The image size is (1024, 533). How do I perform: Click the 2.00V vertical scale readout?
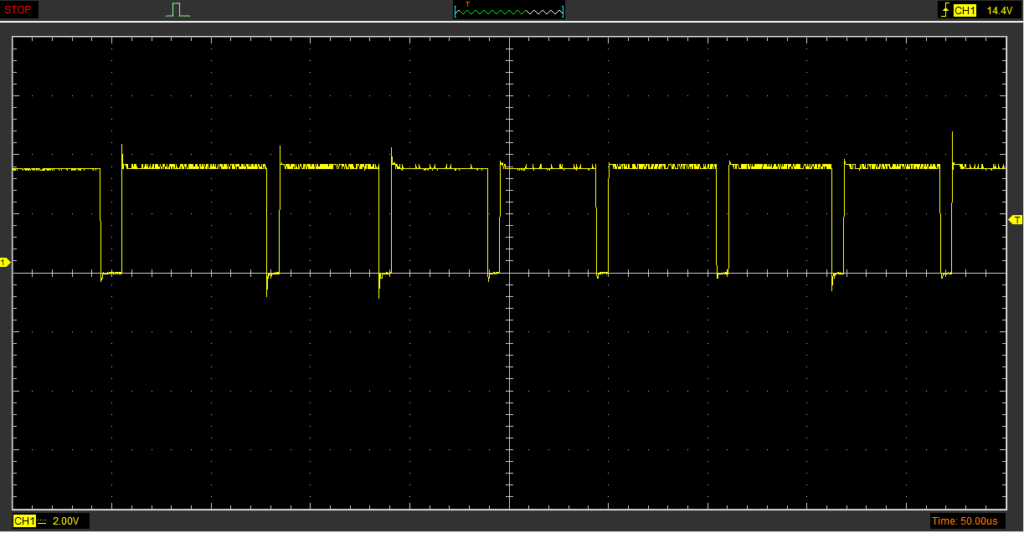pyautogui.click(x=65, y=522)
